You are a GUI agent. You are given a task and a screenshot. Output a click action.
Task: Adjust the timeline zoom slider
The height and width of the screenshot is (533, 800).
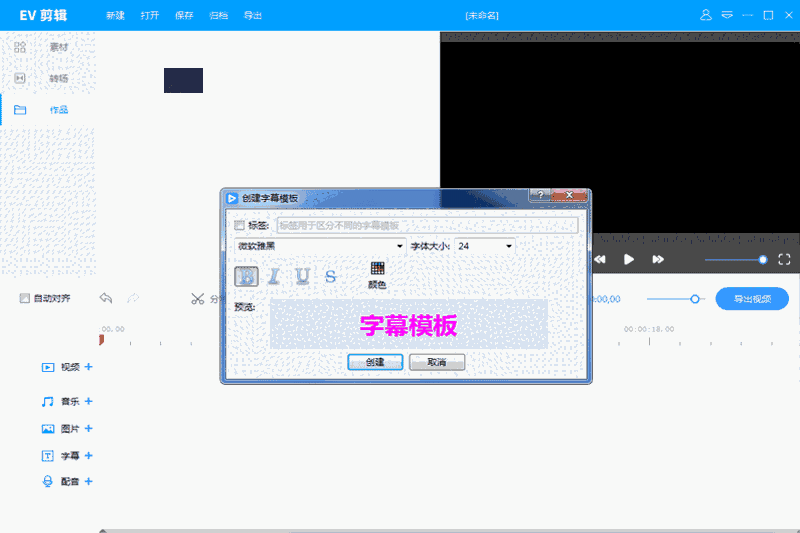click(676, 299)
